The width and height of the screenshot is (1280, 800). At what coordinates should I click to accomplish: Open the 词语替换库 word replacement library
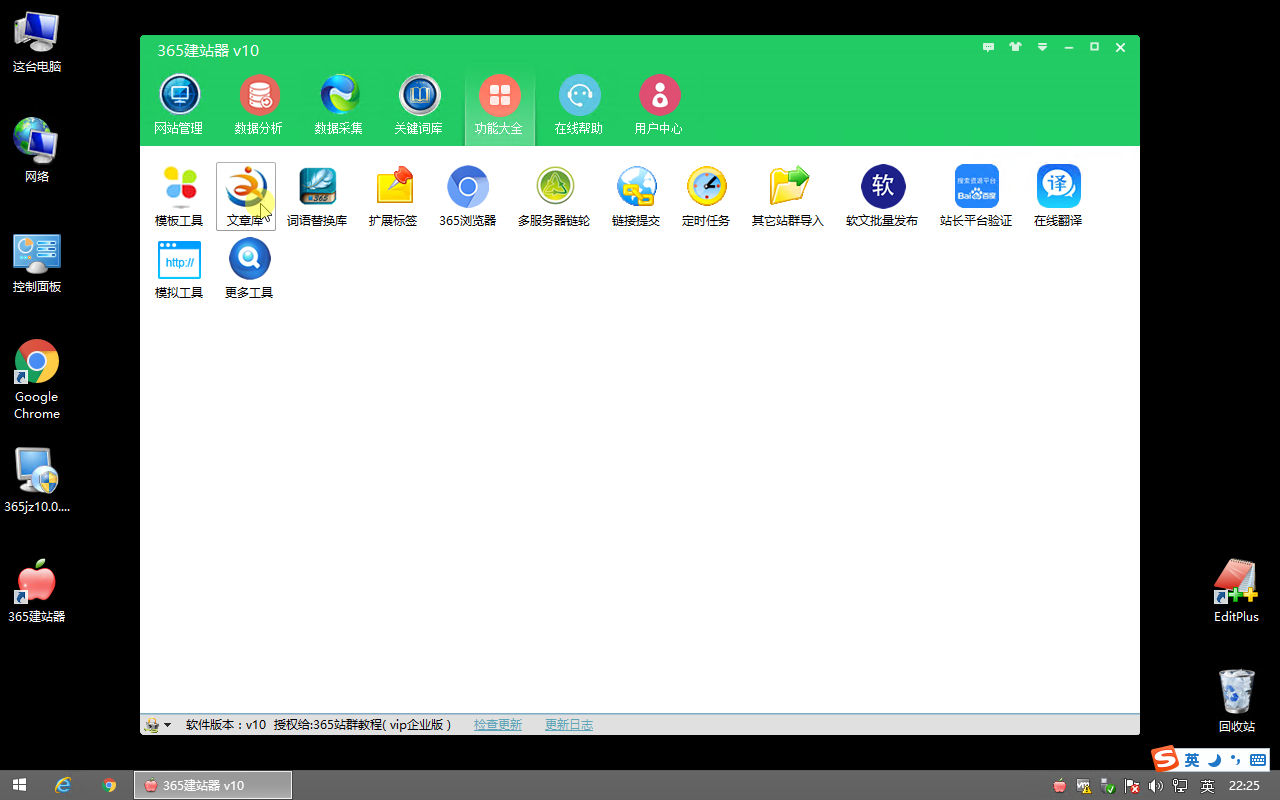tap(317, 196)
